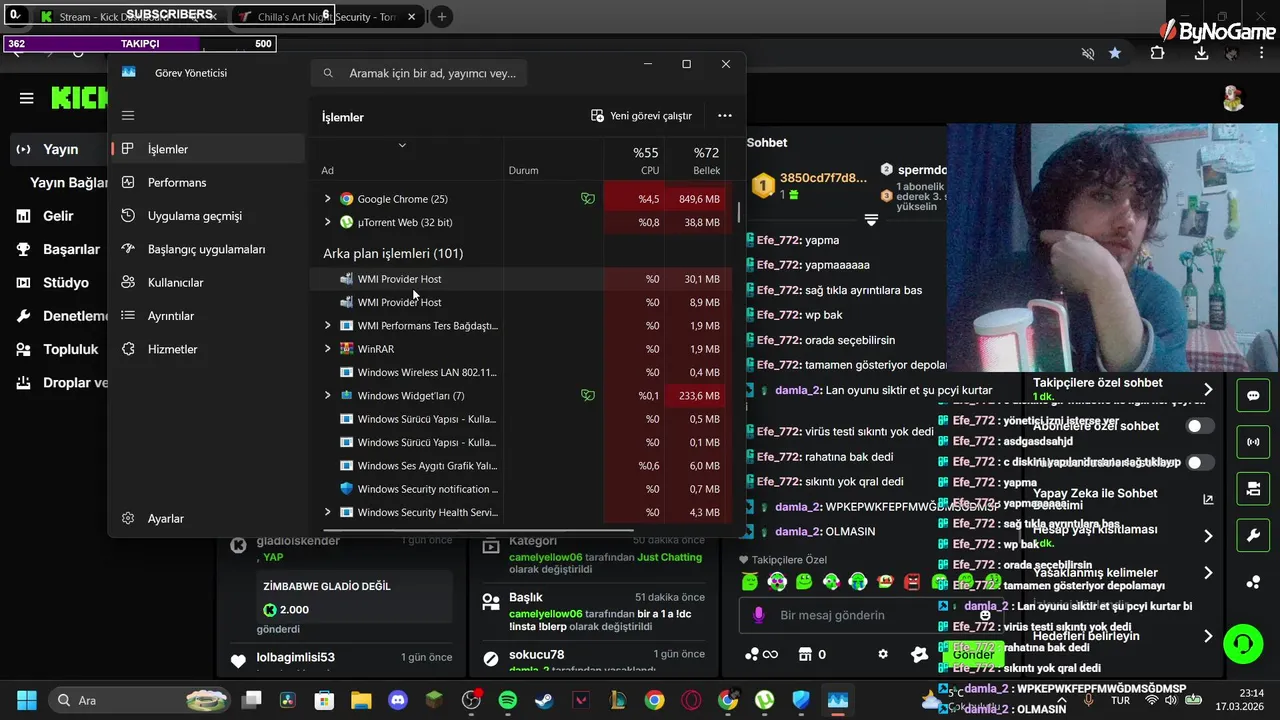Screen dimensions: 1280x720
Task: Open Discord from the taskbar
Action: coord(398,700)
